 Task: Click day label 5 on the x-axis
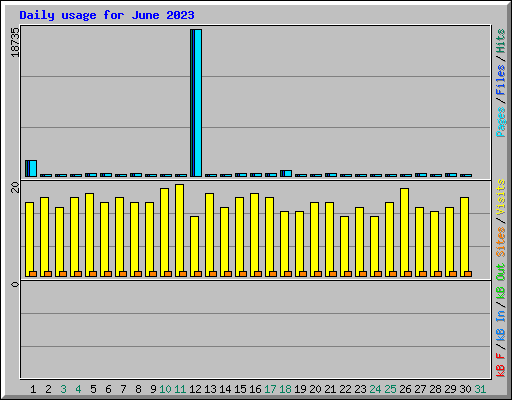(x=93, y=389)
